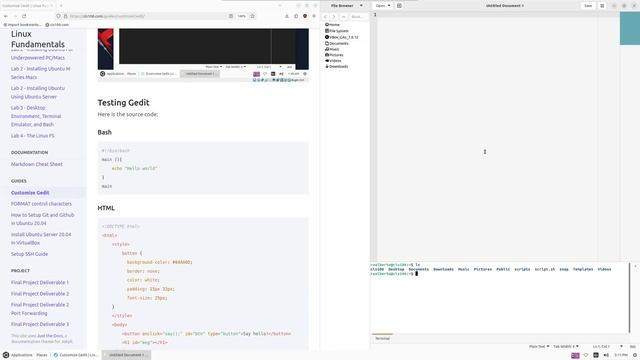This screenshot has width=640, height=360.
Task: Open File System in file browser panel
Action: tap(337, 31)
